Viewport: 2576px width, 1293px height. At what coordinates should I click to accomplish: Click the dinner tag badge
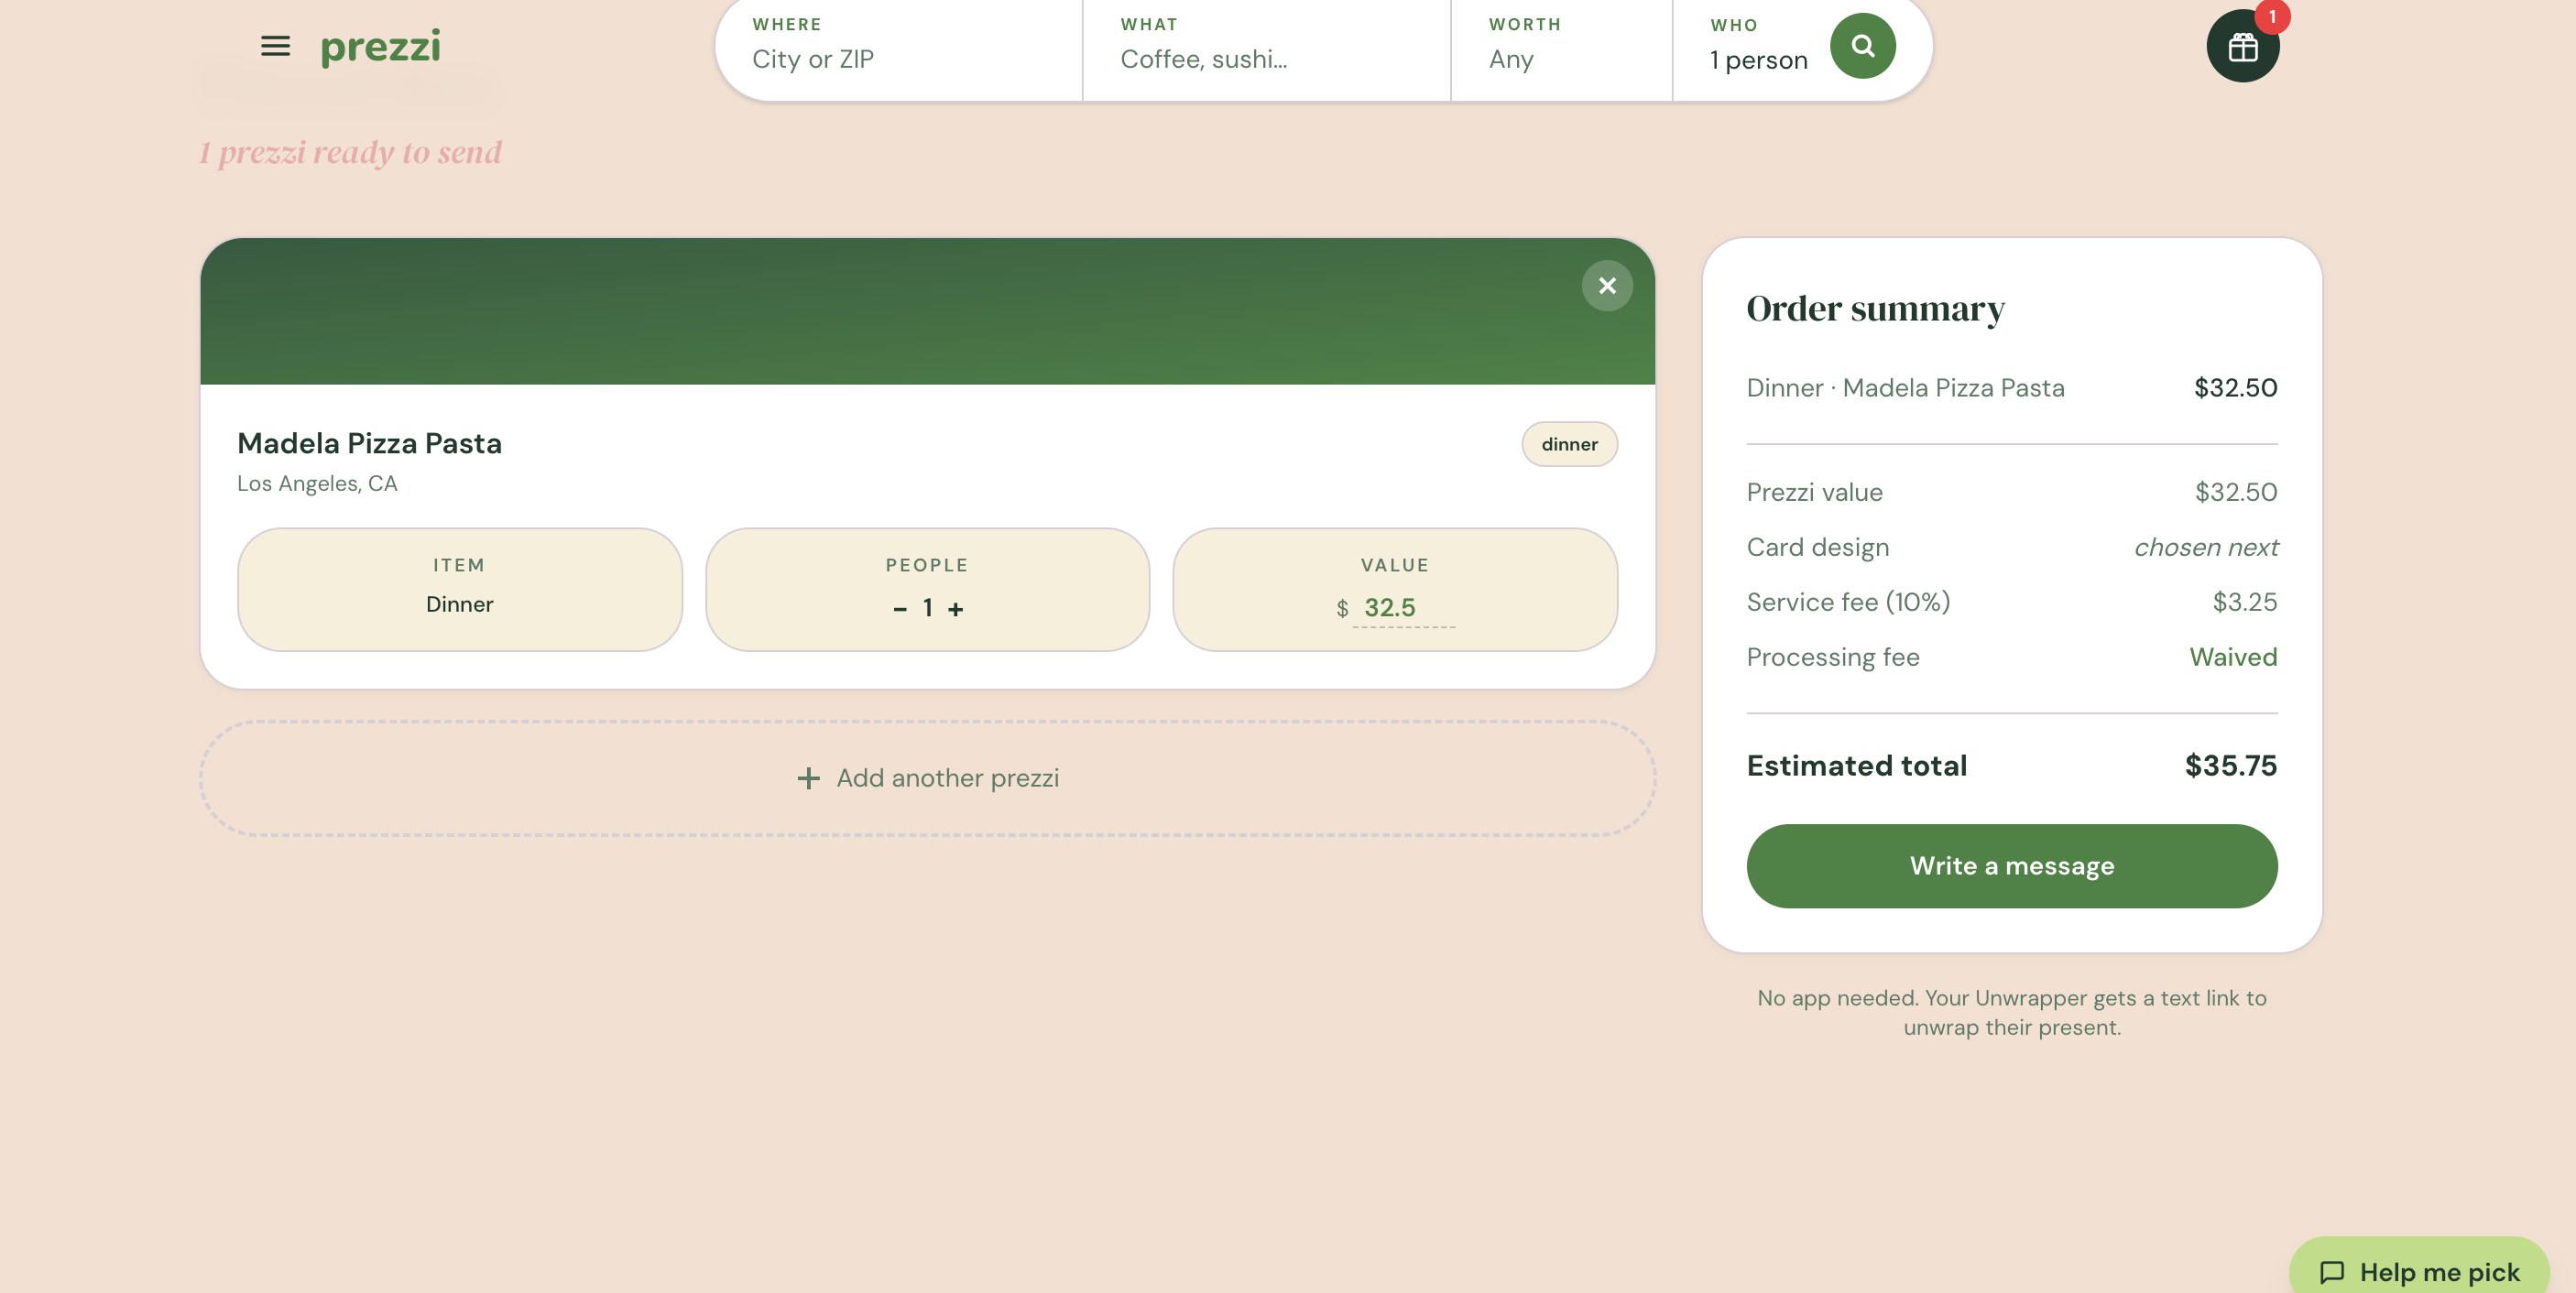(1569, 444)
